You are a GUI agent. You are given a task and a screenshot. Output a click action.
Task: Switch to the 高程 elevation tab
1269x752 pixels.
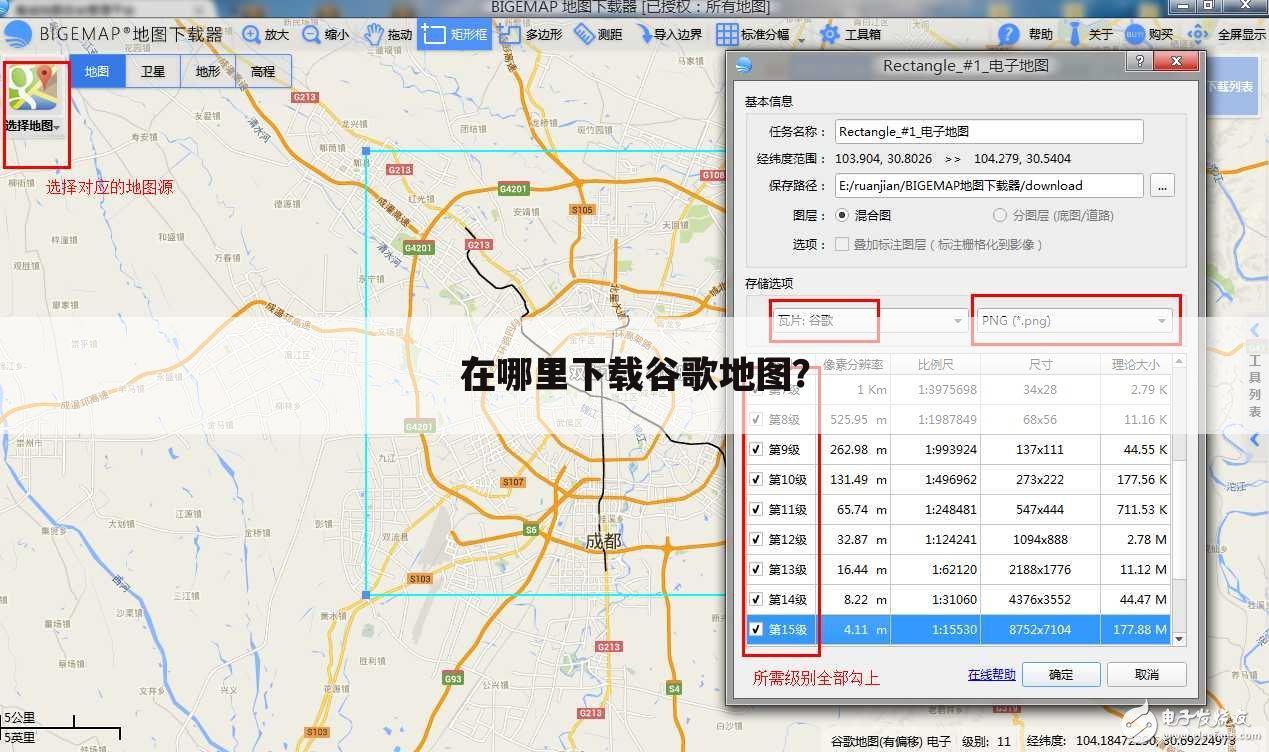pos(263,72)
